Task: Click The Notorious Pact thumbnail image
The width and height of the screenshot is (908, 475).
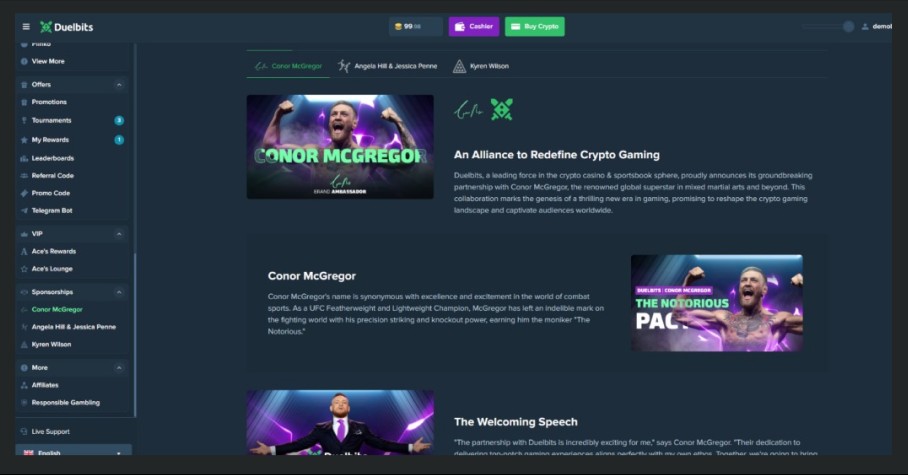Action: [x=717, y=303]
